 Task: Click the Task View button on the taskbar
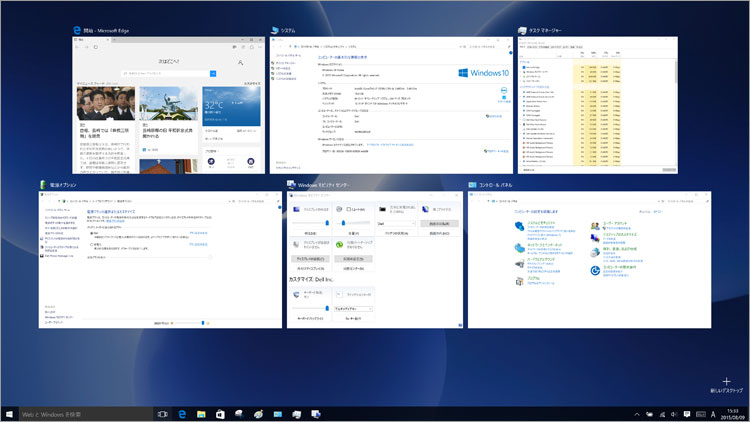click(163, 414)
